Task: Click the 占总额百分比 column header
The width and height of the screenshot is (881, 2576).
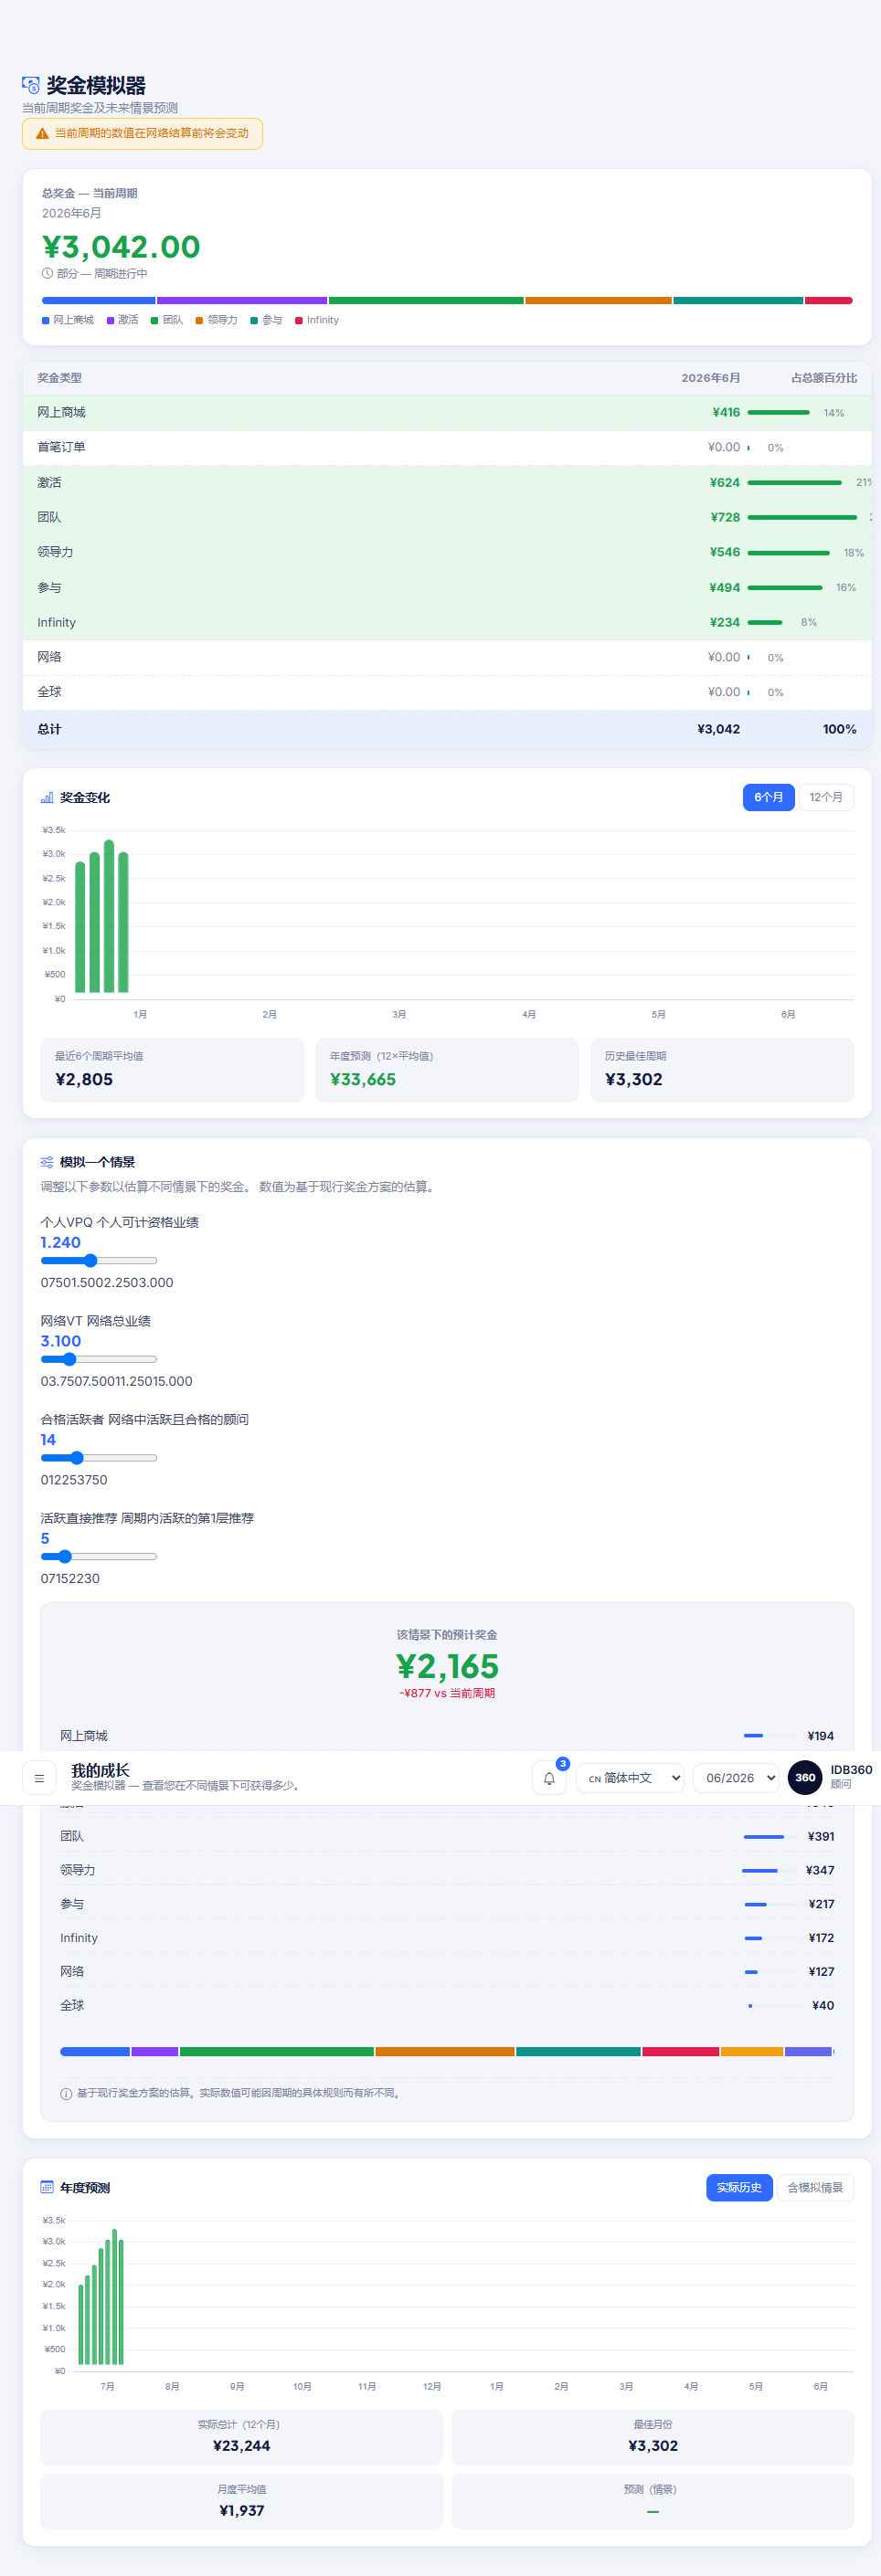Action: point(824,378)
